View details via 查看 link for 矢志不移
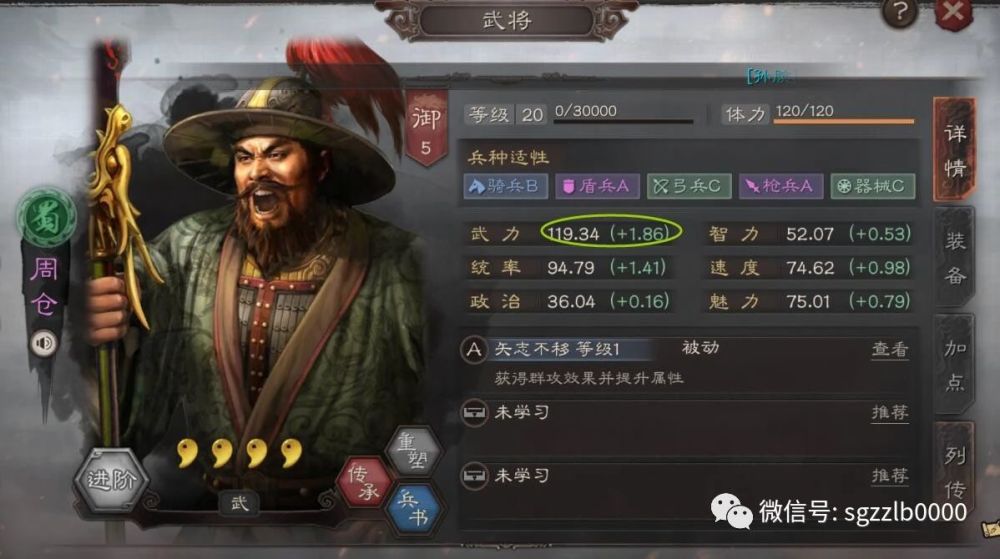The image size is (1000, 559). pos(890,349)
